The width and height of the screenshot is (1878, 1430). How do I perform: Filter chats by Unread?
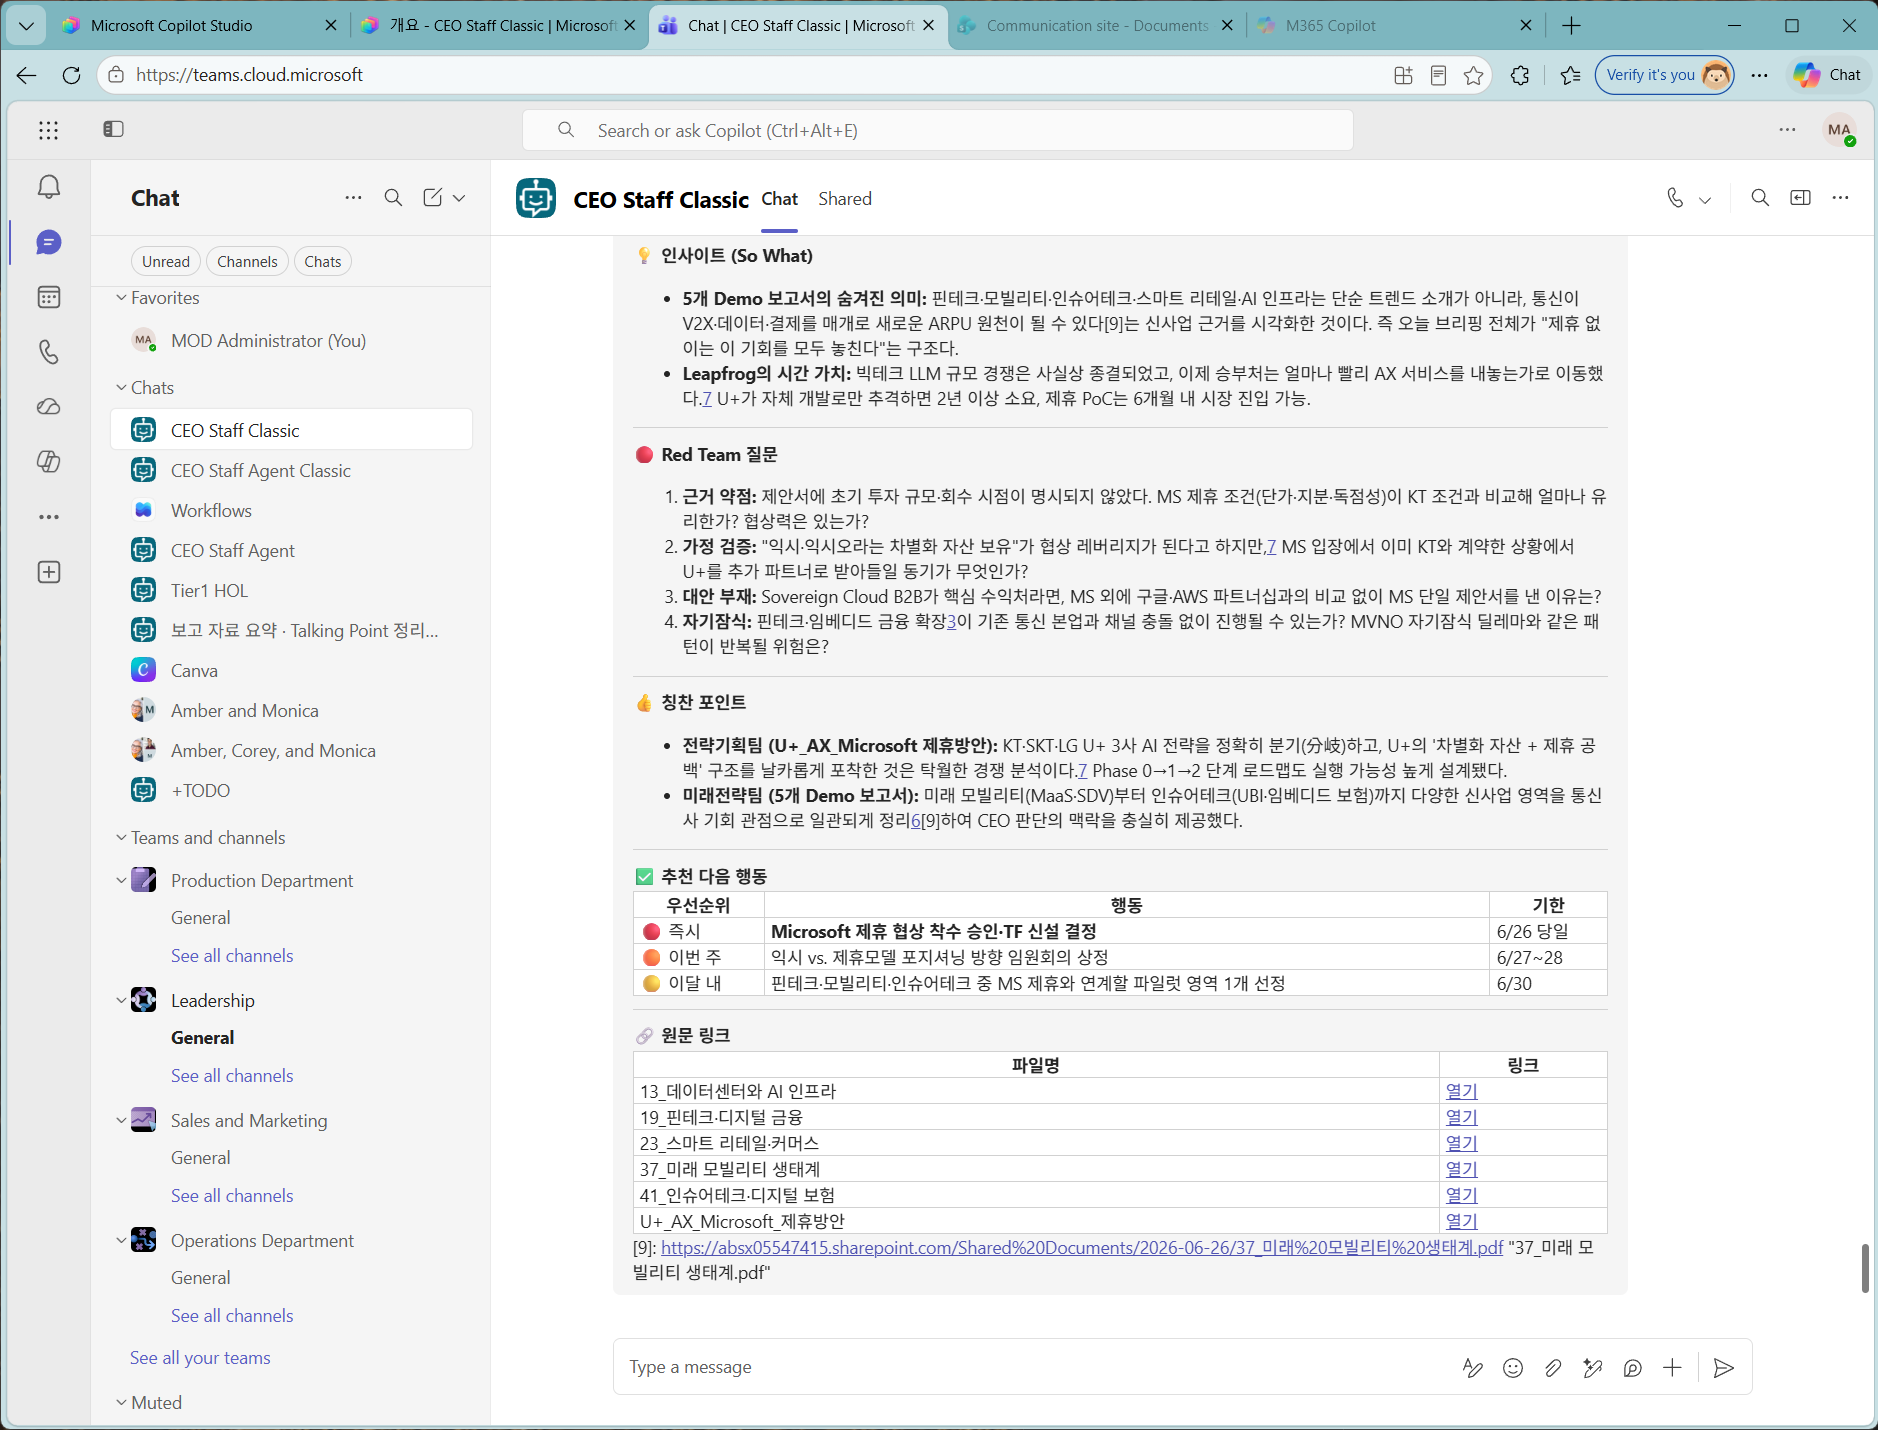[x=166, y=262]
